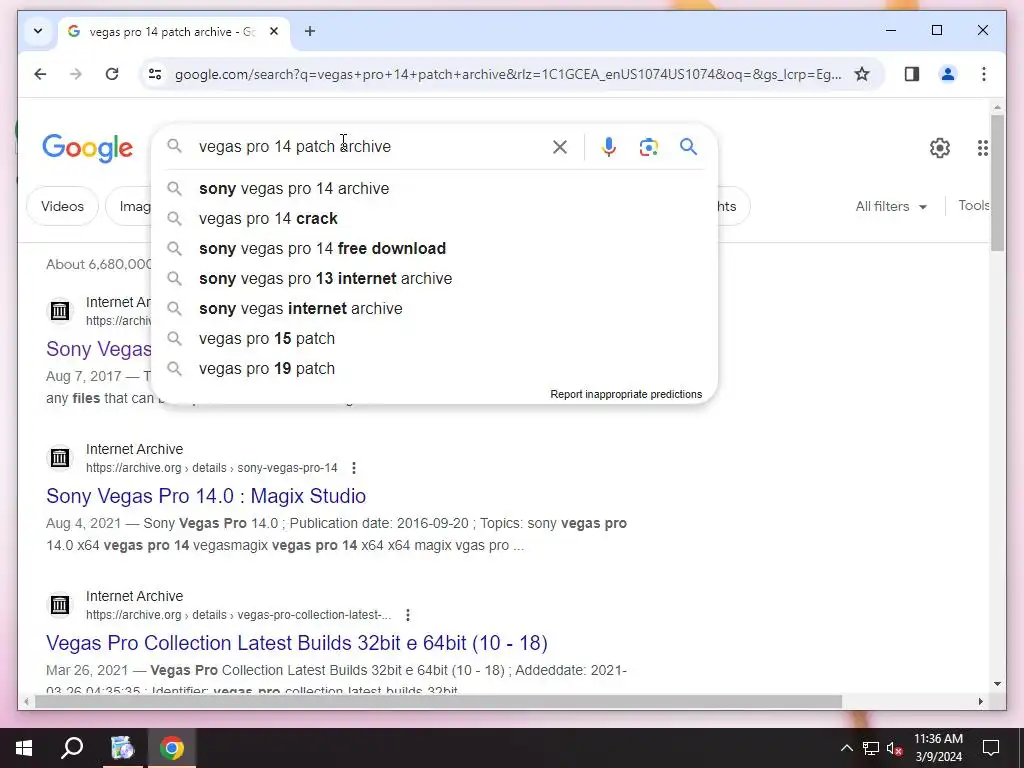
Task: Submit search with blue magnifier icon
Action: pos(688,147)
